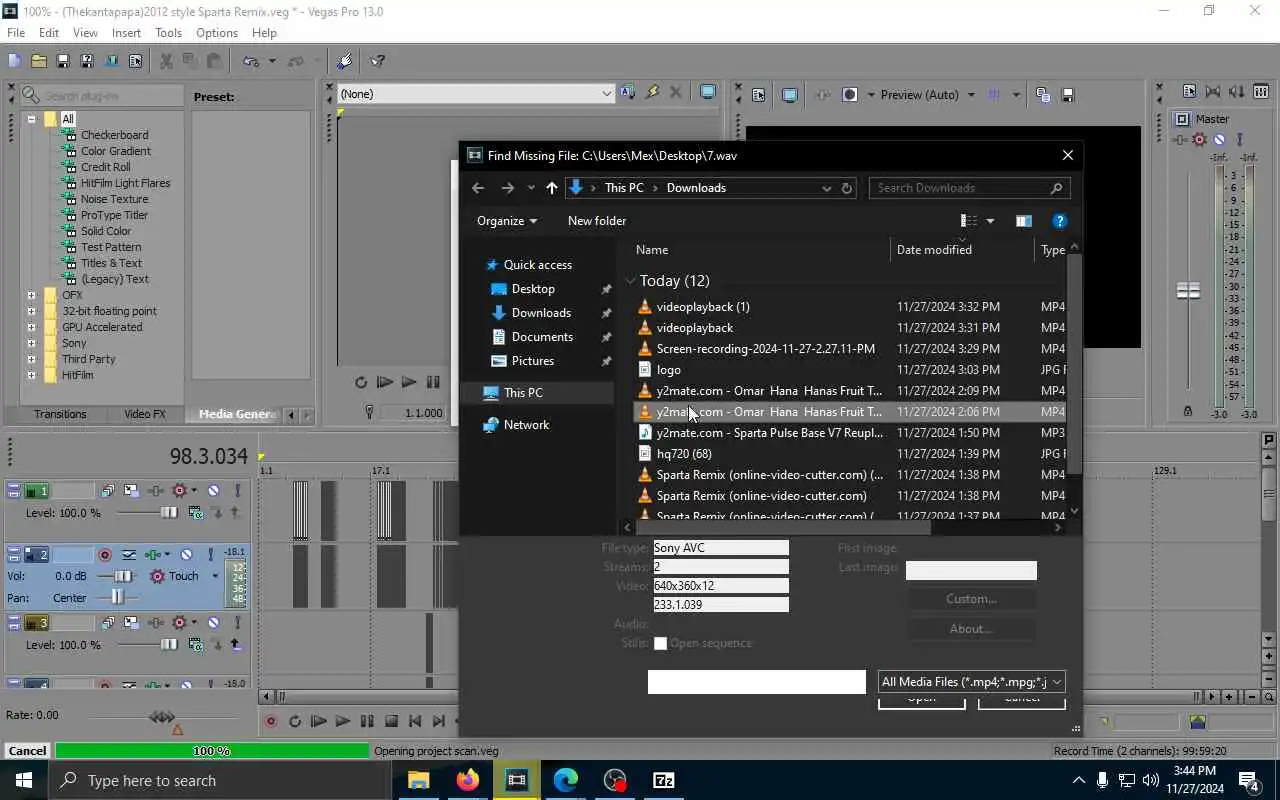Open 7-Zip from the Windows taskbar
This screenshot has height=800, width=1280.
coord(663,780)
